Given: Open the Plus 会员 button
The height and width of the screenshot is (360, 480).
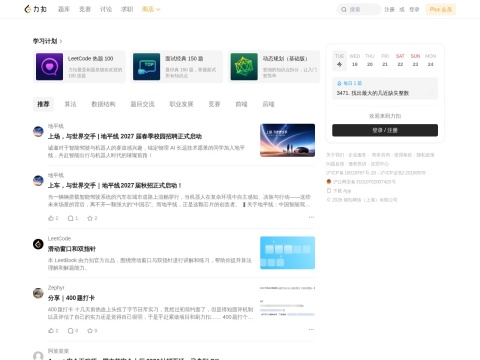Looking at the screenshot, I should 441,9.
